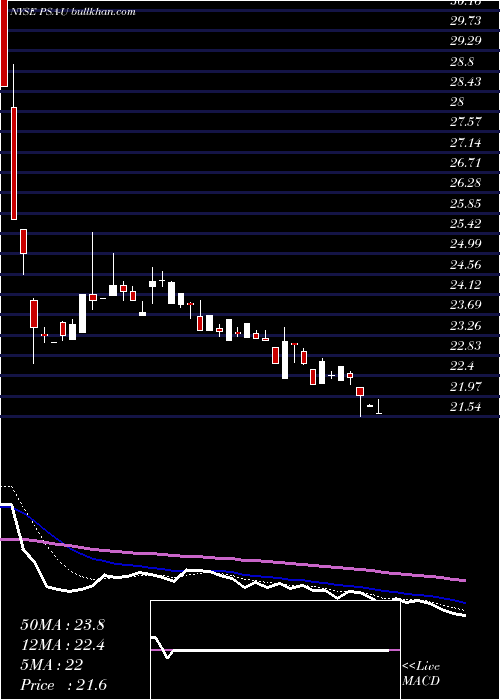Select the 28.8 price axis label

pyautogui.click(x=463, y=62)
